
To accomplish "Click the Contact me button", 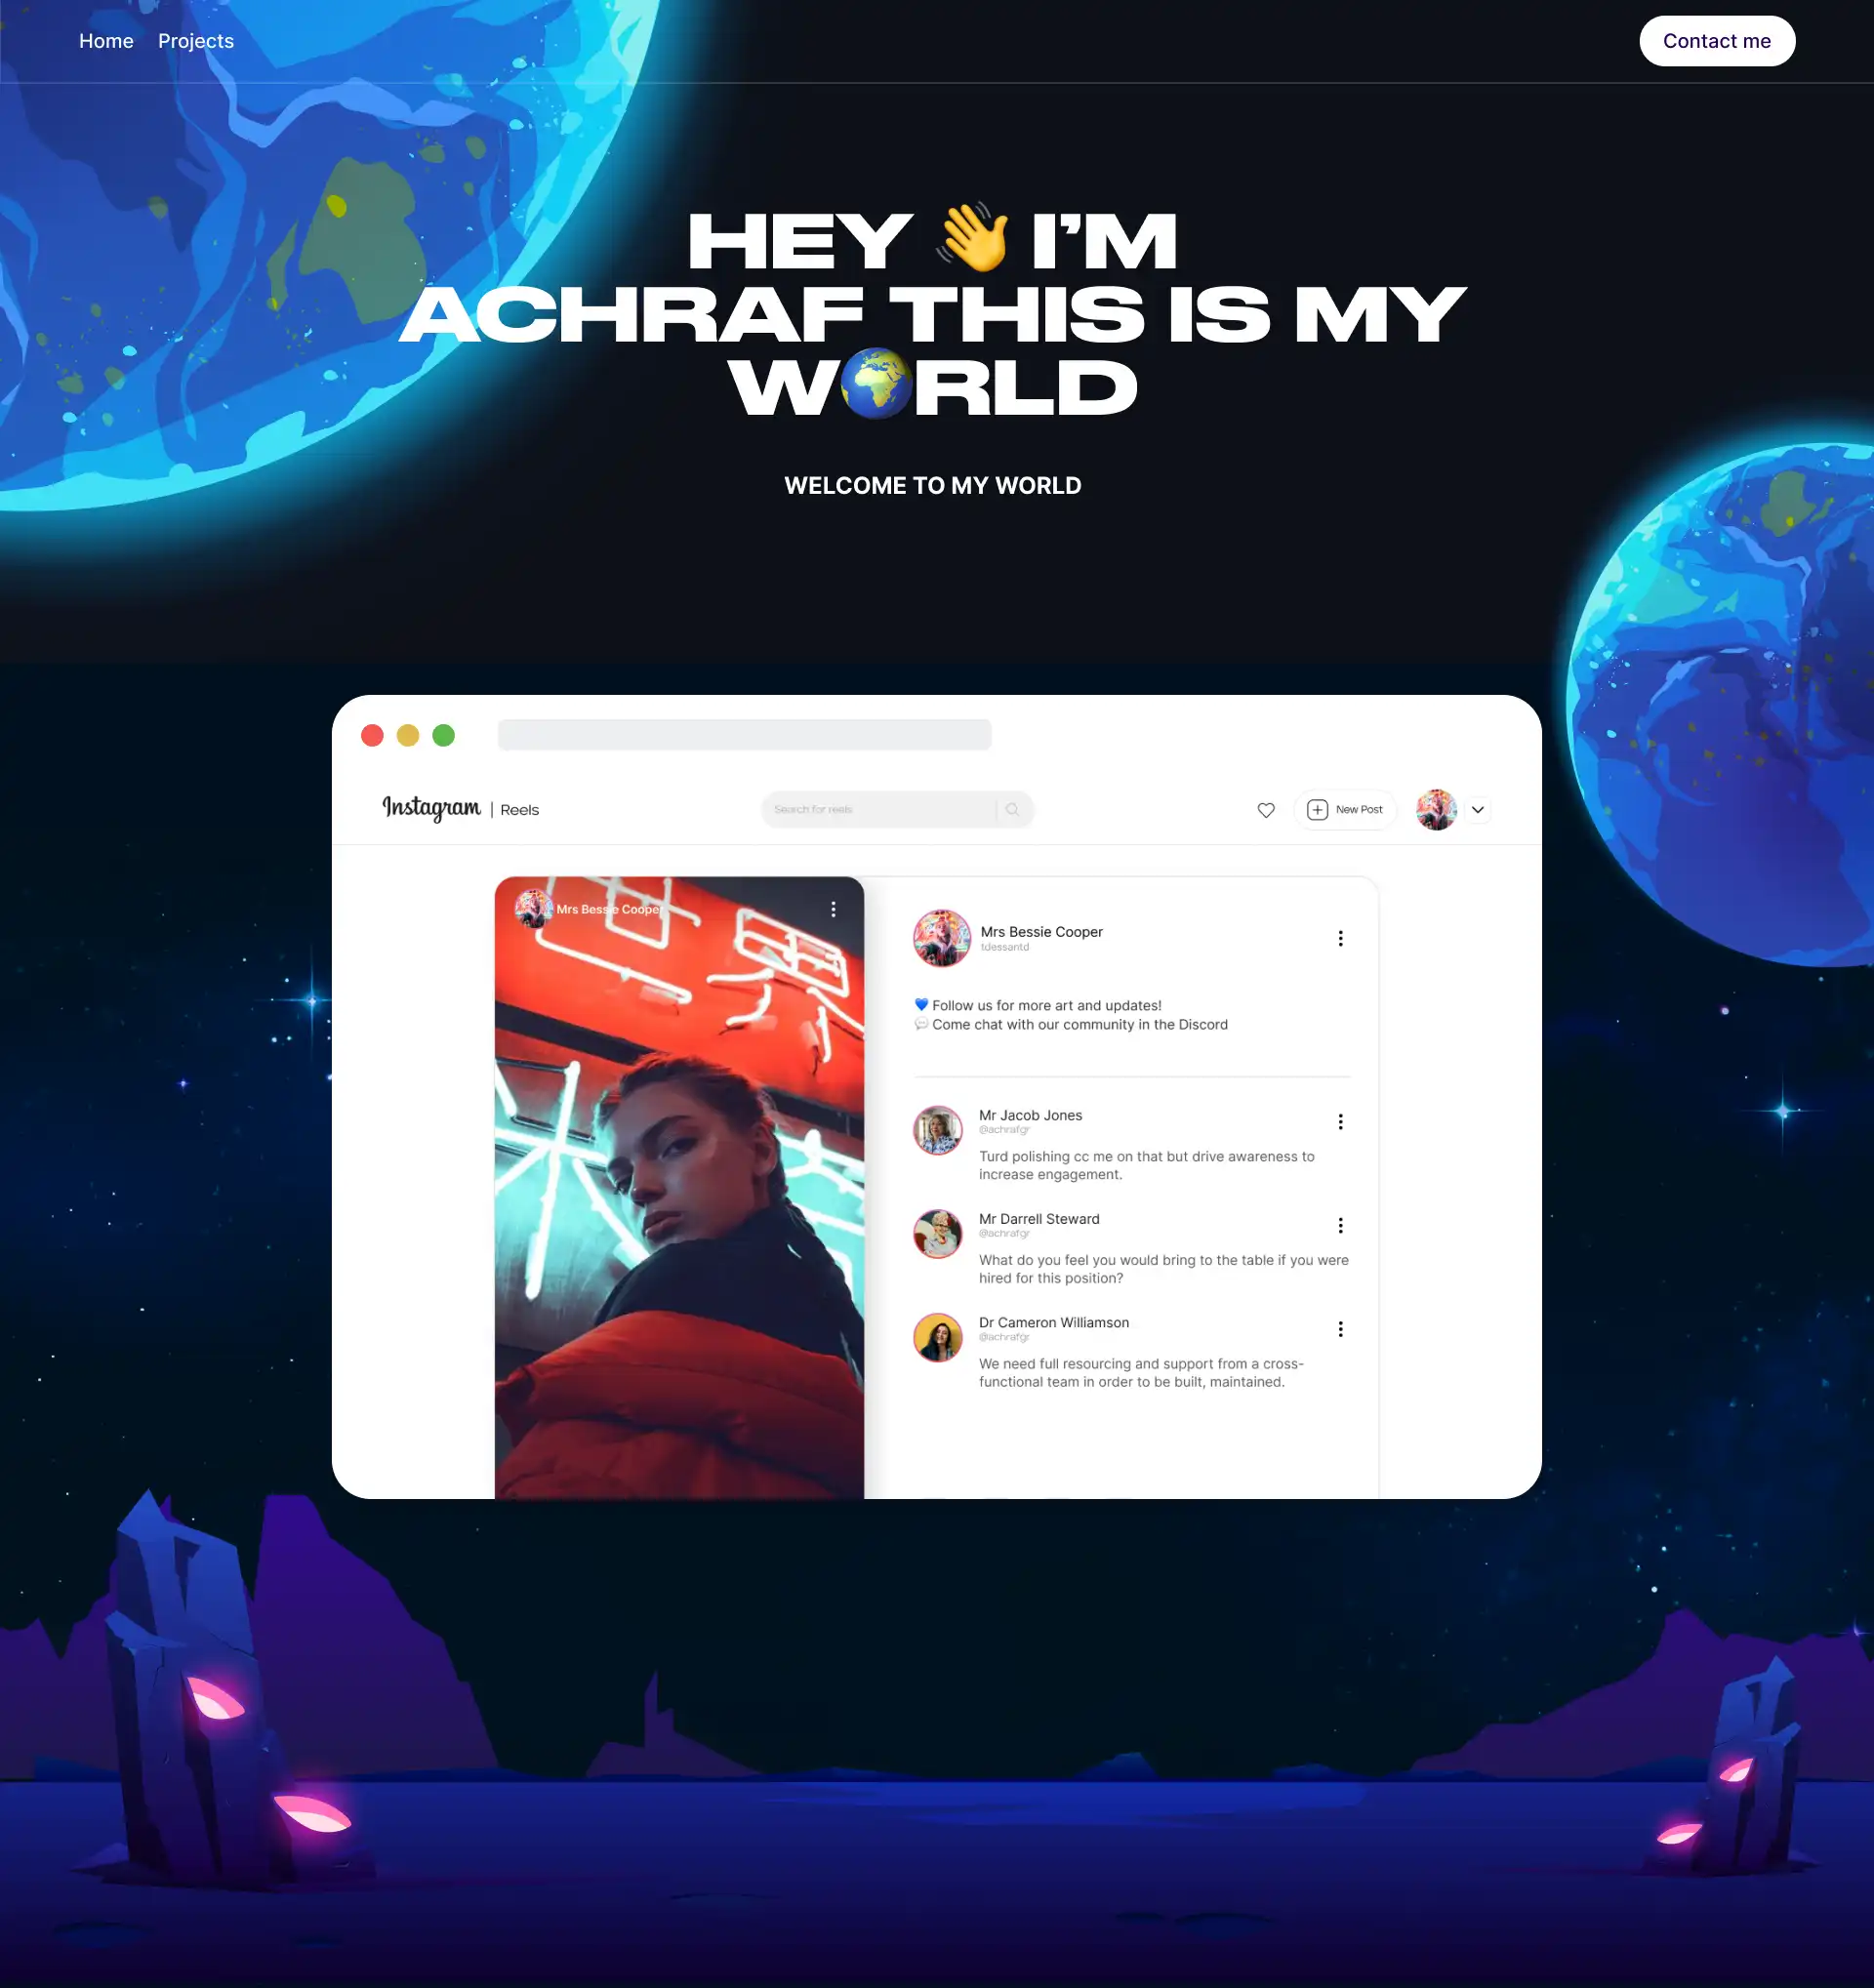I will [1717, 40].
